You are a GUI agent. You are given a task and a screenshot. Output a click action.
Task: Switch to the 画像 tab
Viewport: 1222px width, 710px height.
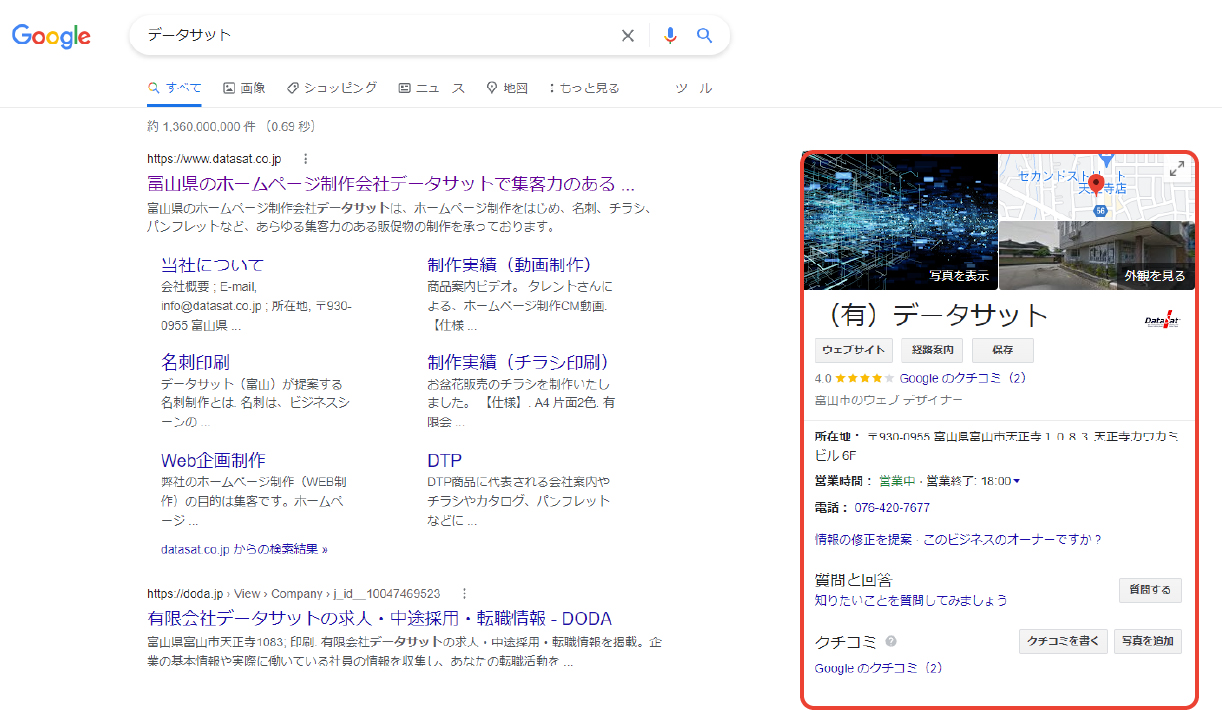(244, 88)
